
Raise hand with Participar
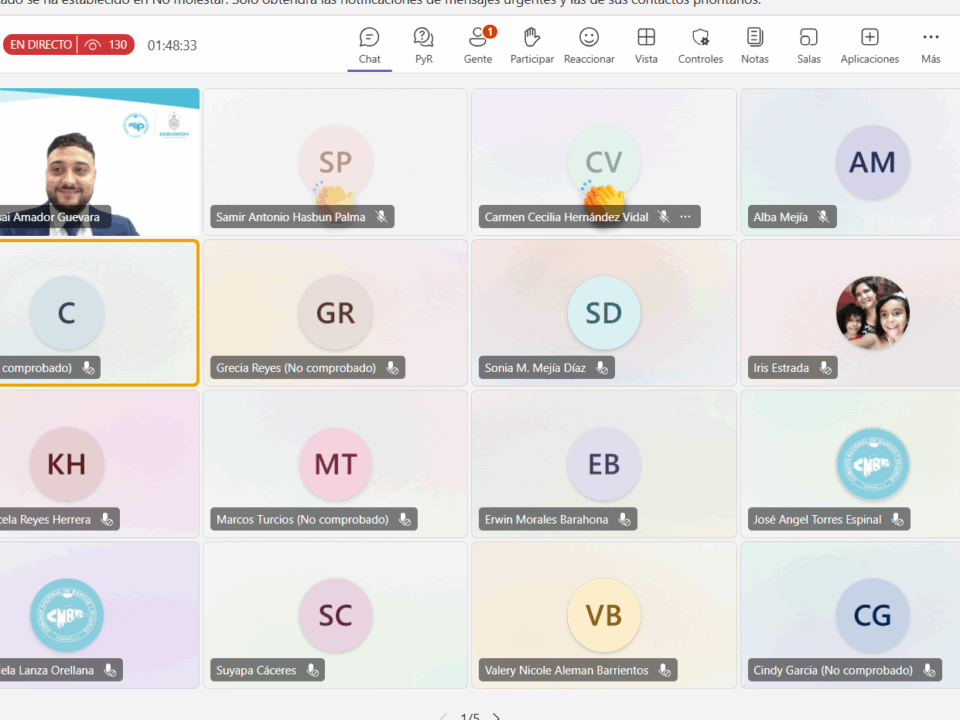pyautogui.click(x=532, y=45)
